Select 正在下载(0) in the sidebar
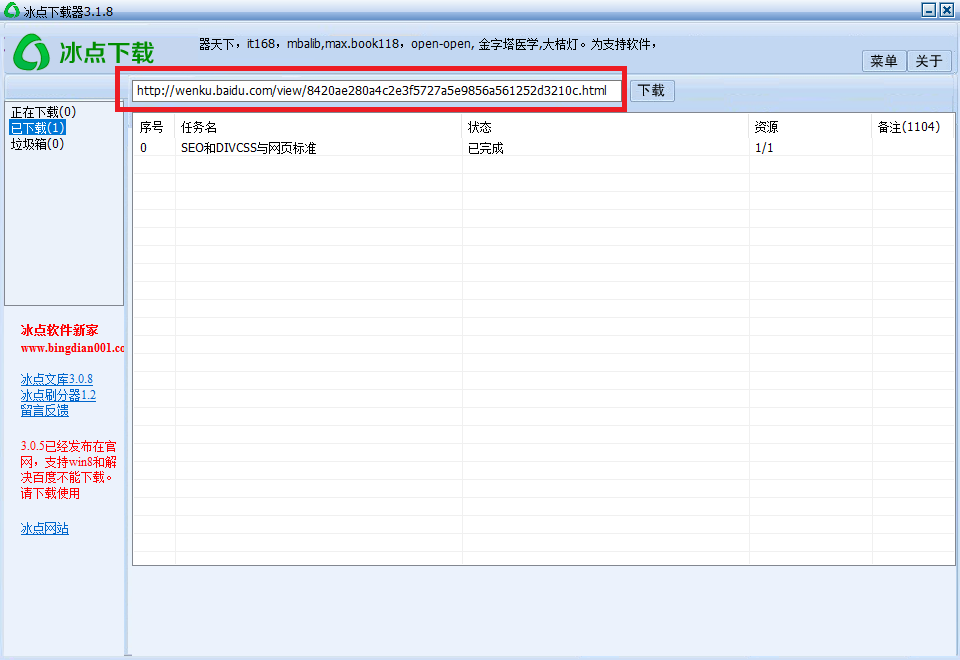The width and height of the screenshot is (960, 660). pyautogui.click(x=43, y=112)
